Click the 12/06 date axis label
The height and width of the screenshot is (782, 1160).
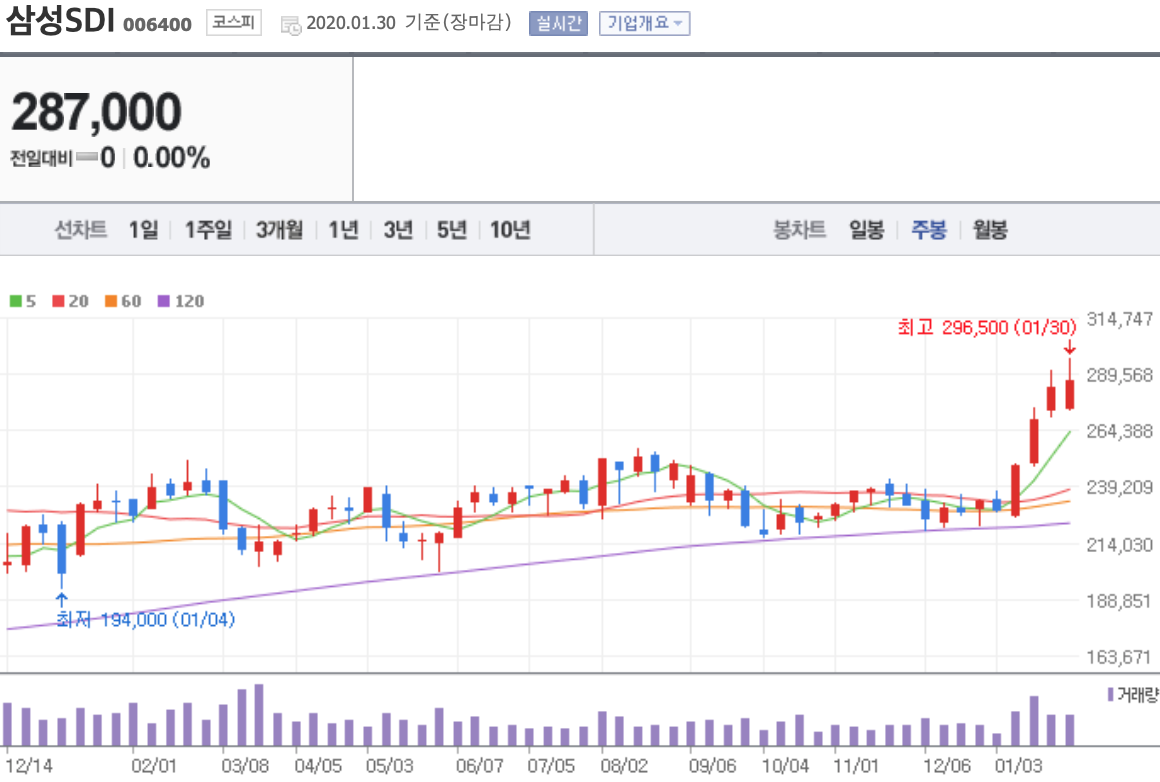coord(947,766)
